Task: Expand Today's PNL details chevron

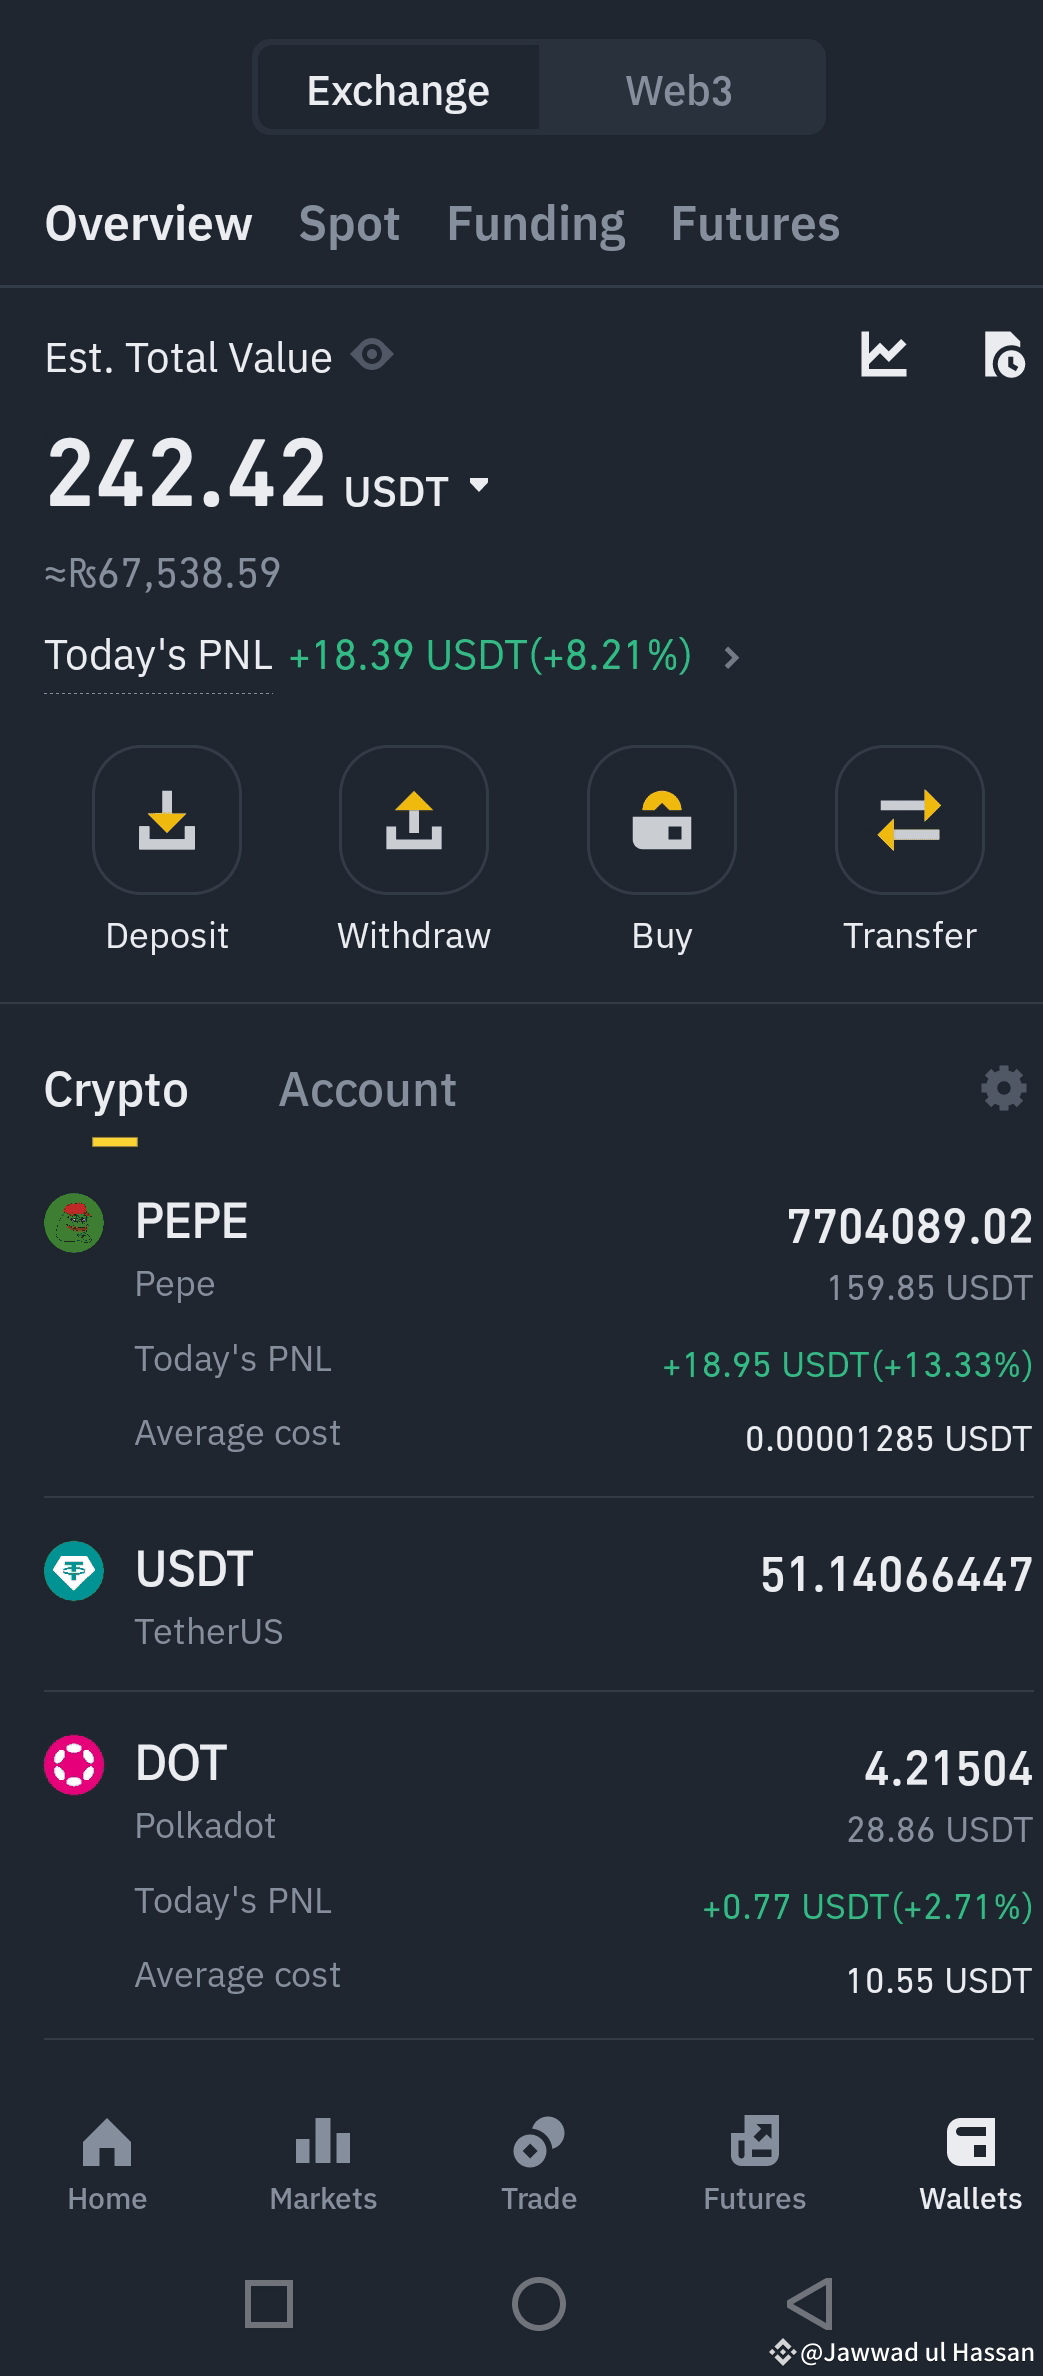Action: tap(732, 657)
